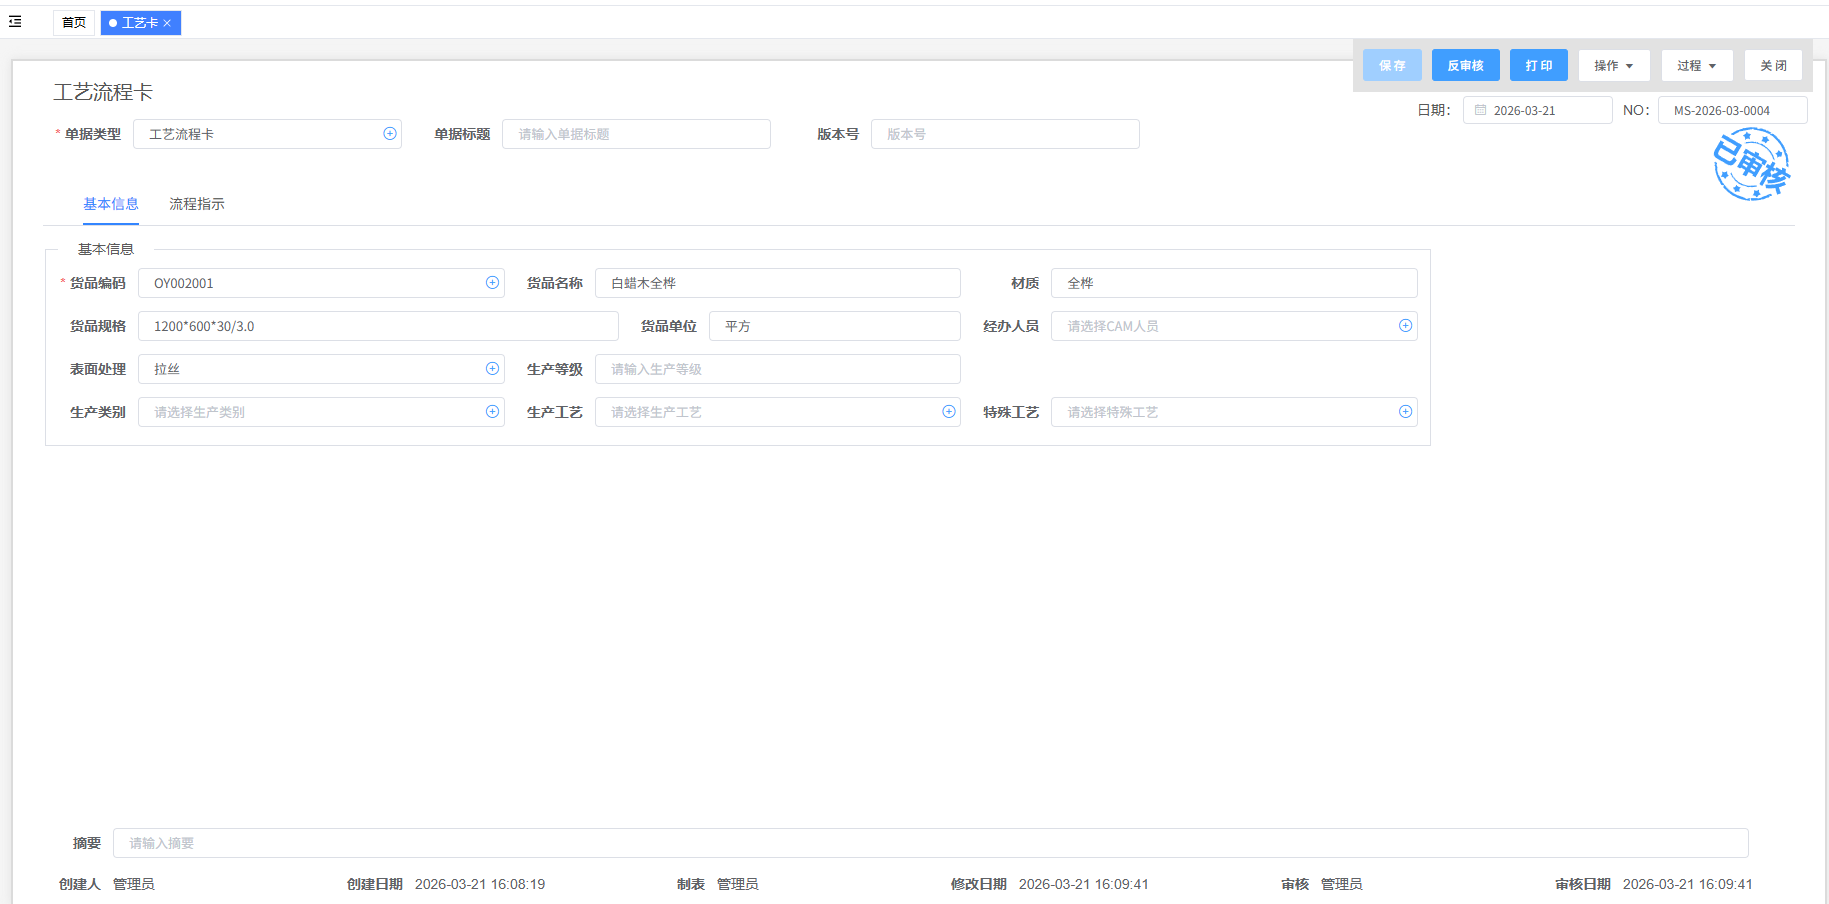Close the 工艺卡 tab
1829x904 pixels.
coord(168,23)
